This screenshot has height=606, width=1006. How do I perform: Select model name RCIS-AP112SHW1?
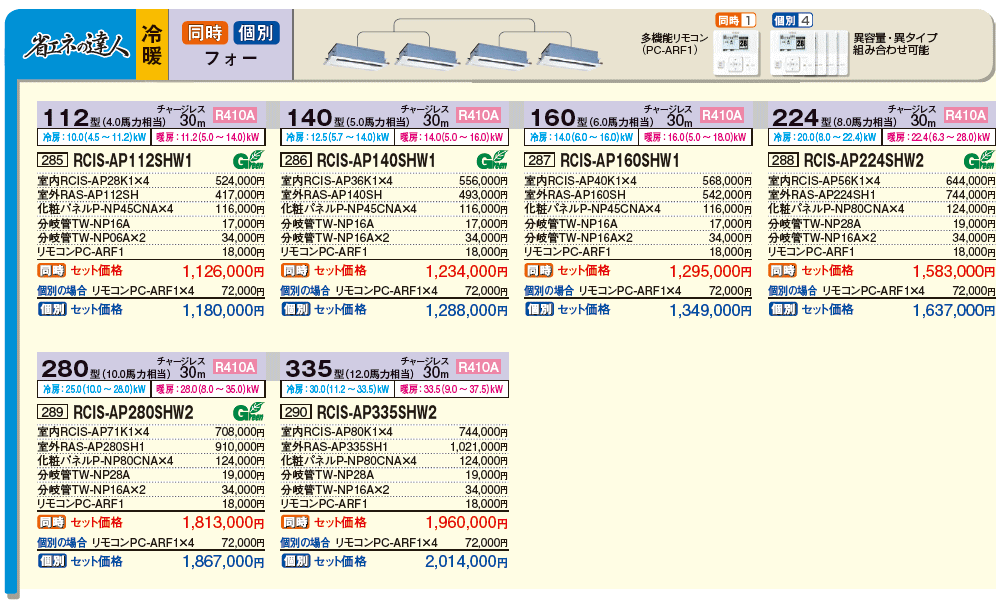133,160
